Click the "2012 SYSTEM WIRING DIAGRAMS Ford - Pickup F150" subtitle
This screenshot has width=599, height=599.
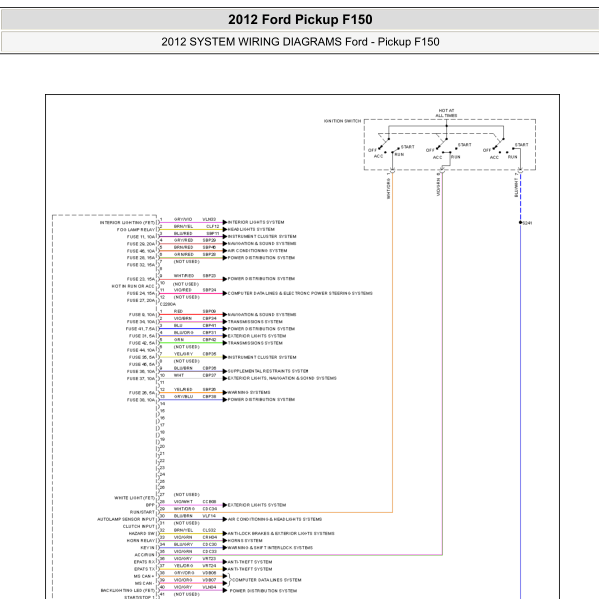point(300,42)
